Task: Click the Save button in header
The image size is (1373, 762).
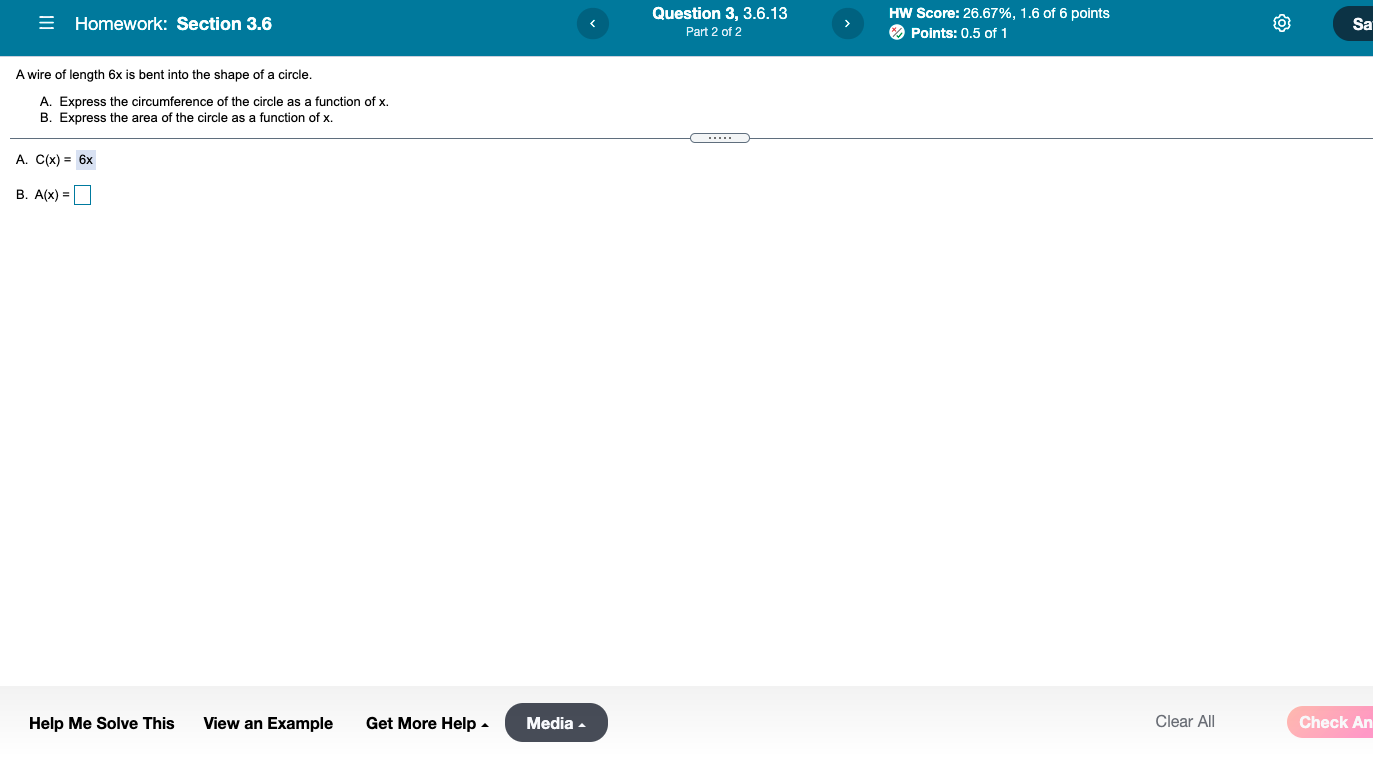Action: [x=1353, y=24]
